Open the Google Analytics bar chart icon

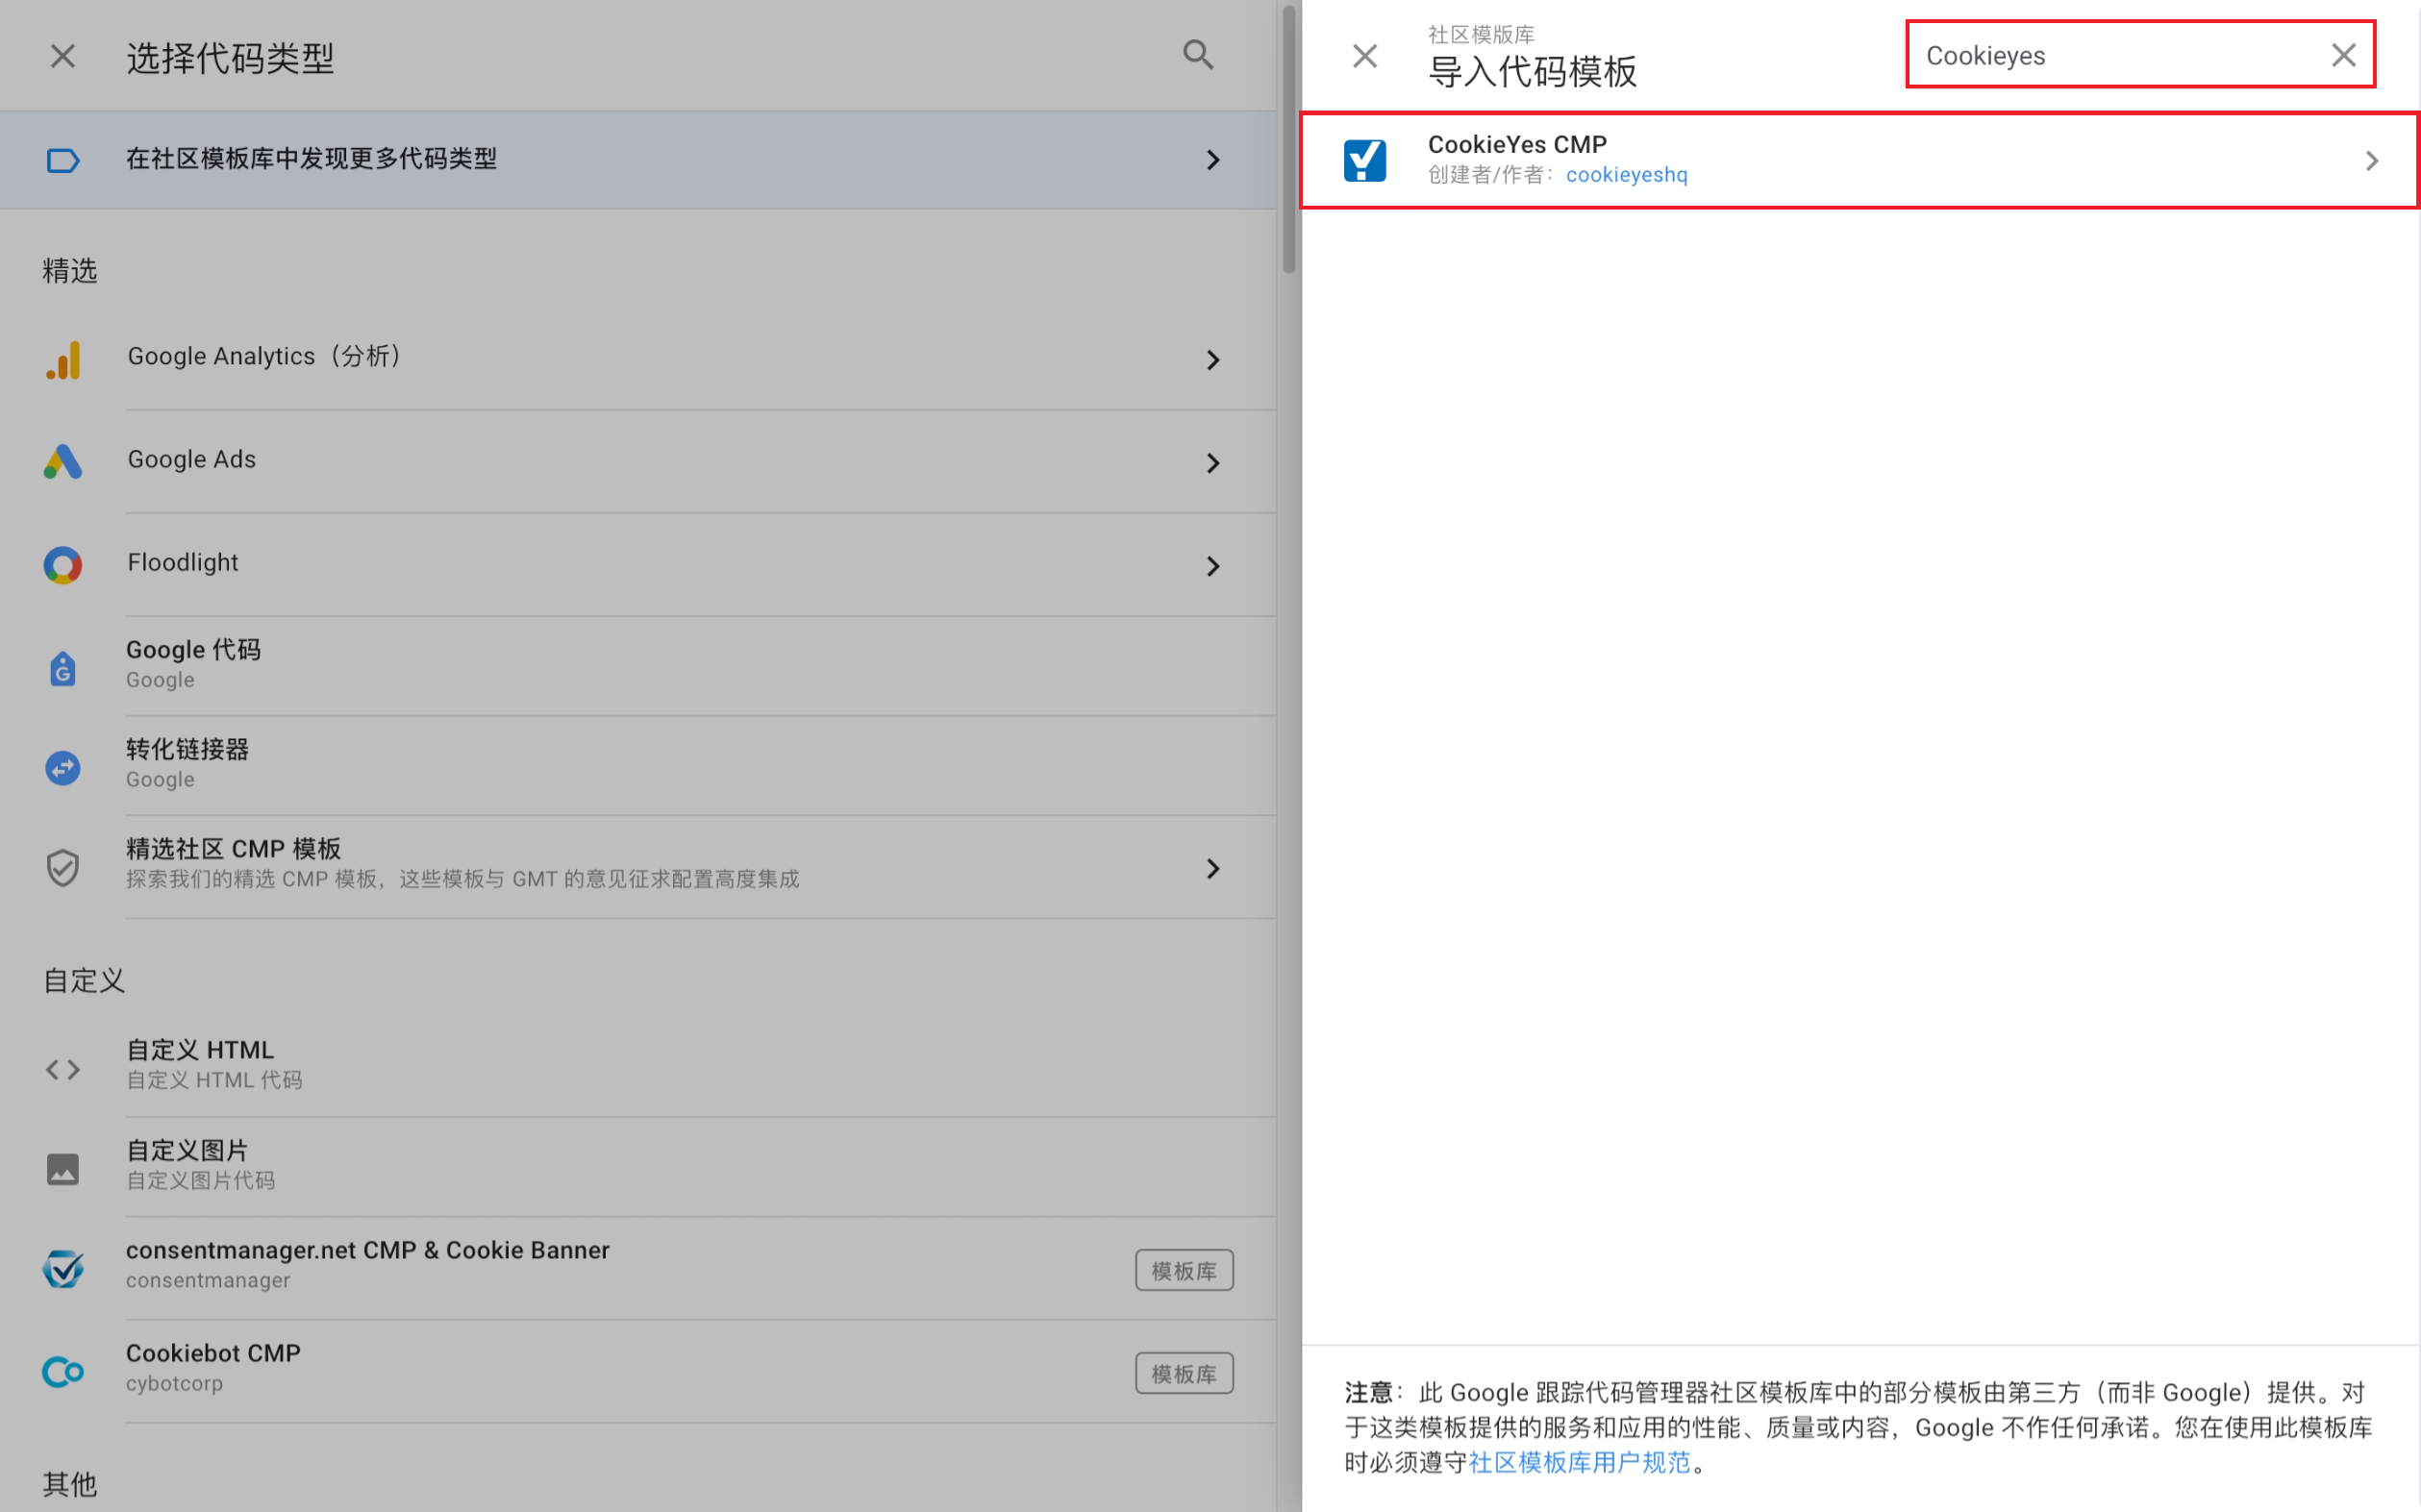(x=63, y=360)
